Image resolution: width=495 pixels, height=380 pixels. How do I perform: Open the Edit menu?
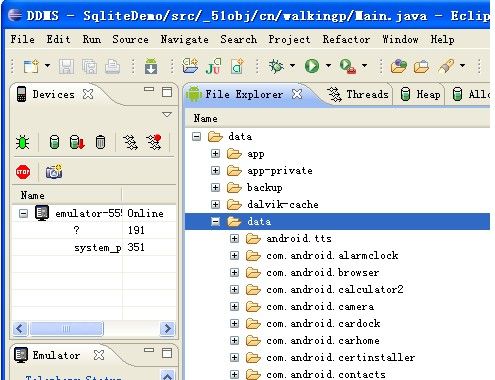[x=58, y=39]
